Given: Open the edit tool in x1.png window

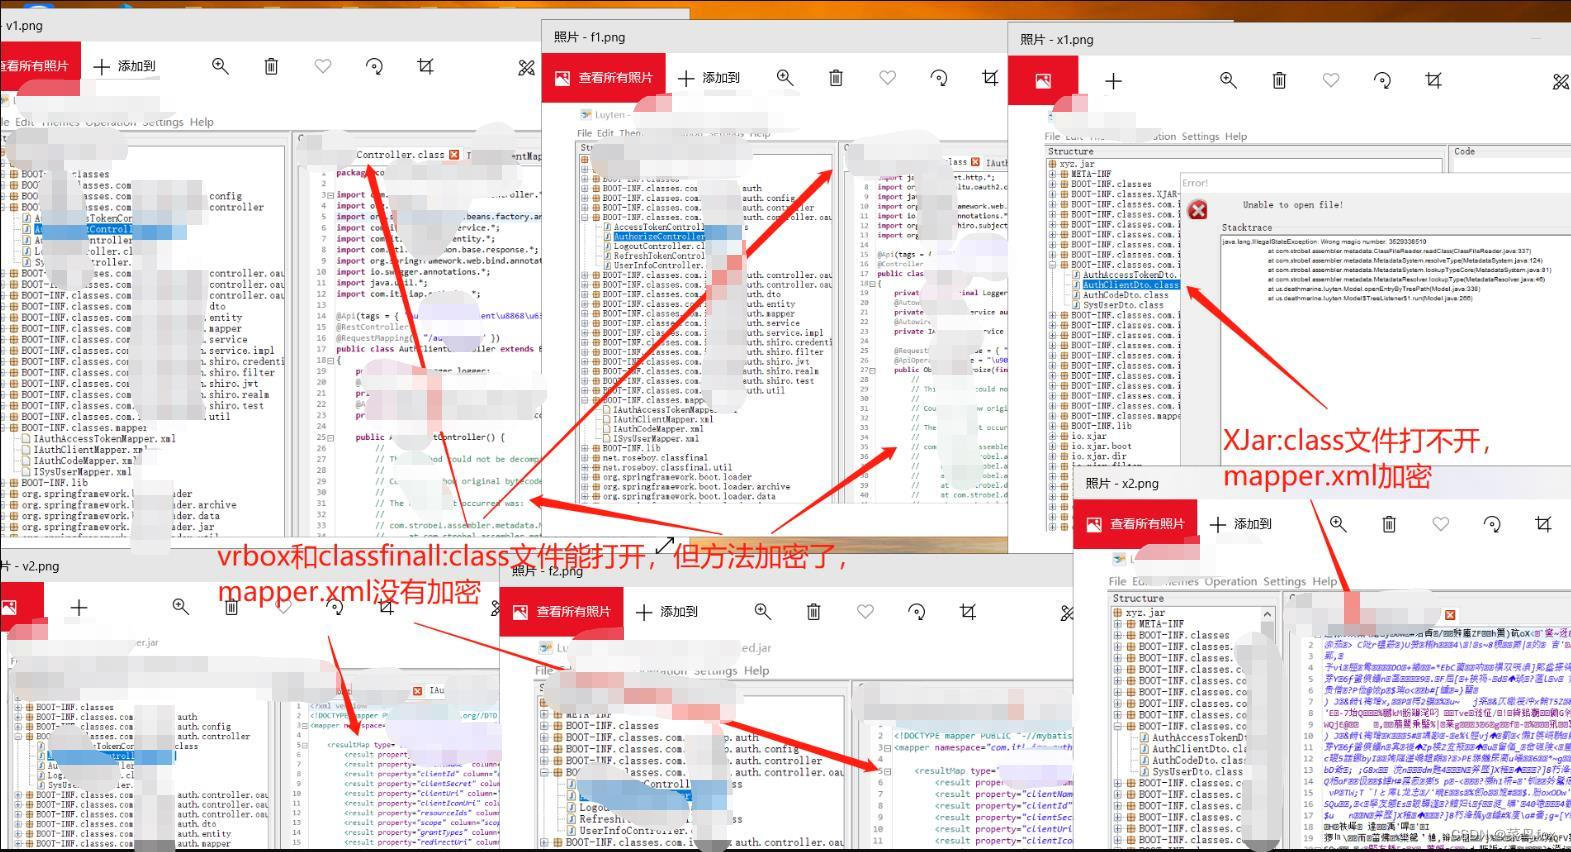Looking at the screenshot, I should [x=1560, y=81].
